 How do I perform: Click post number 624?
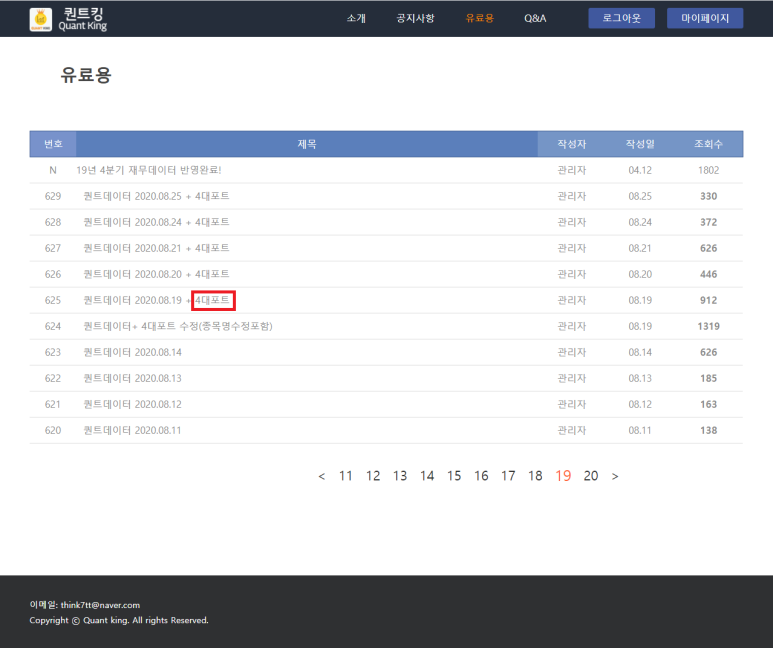(x=53, y=326)
